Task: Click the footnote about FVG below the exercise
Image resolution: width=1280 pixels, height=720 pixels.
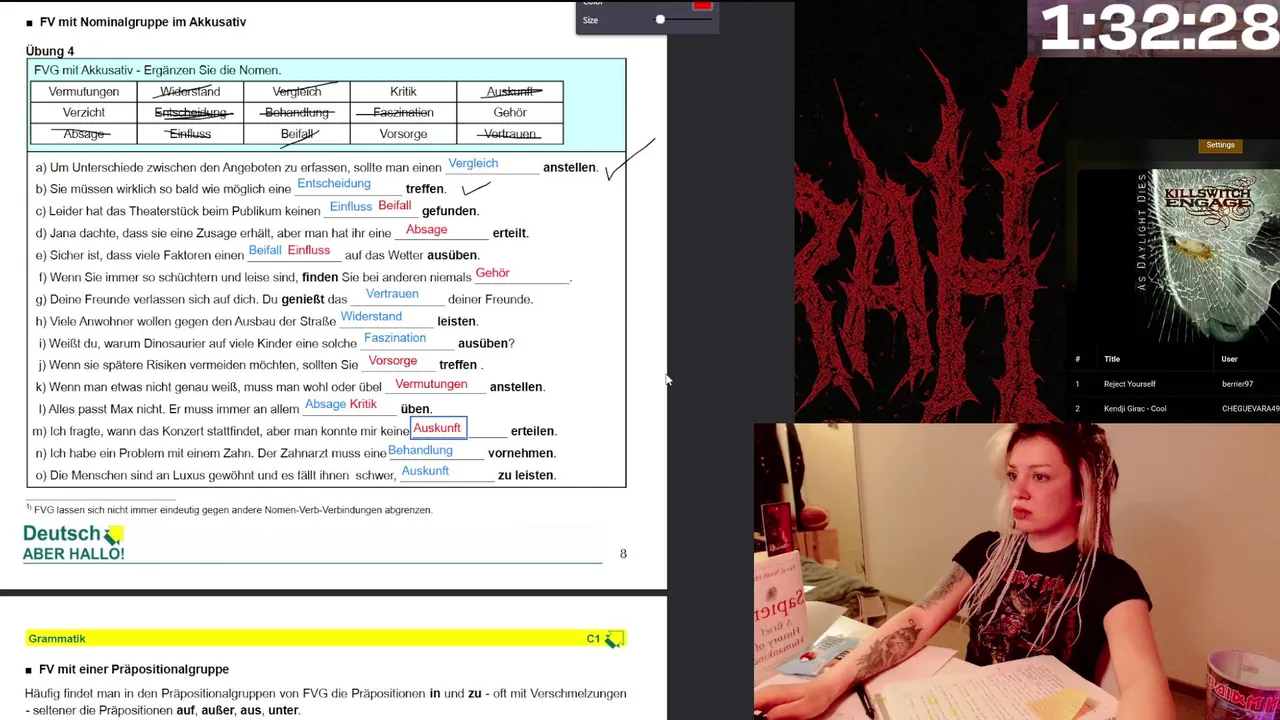Action: (x=229, y=510)
